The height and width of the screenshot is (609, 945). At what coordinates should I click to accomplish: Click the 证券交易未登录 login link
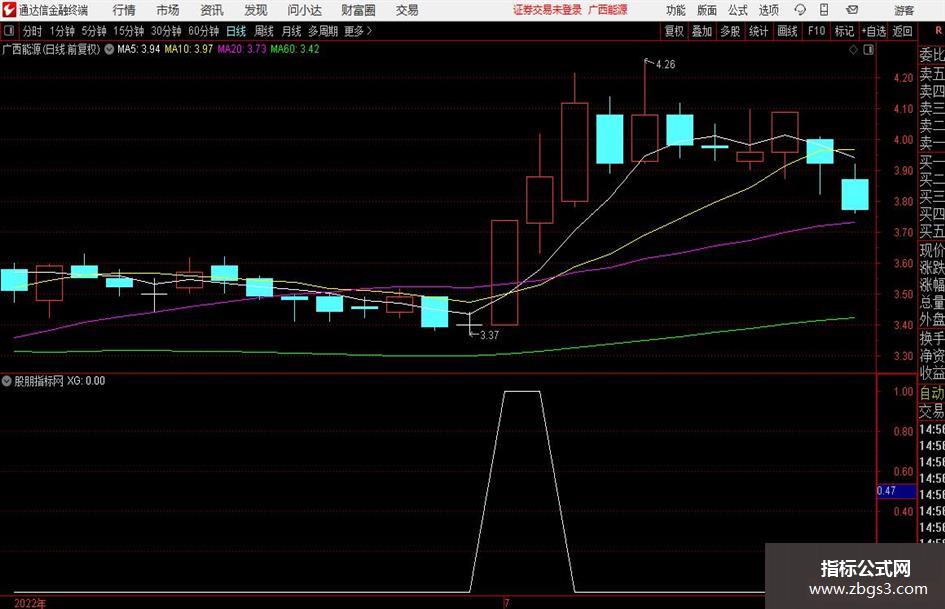[547, 10]
